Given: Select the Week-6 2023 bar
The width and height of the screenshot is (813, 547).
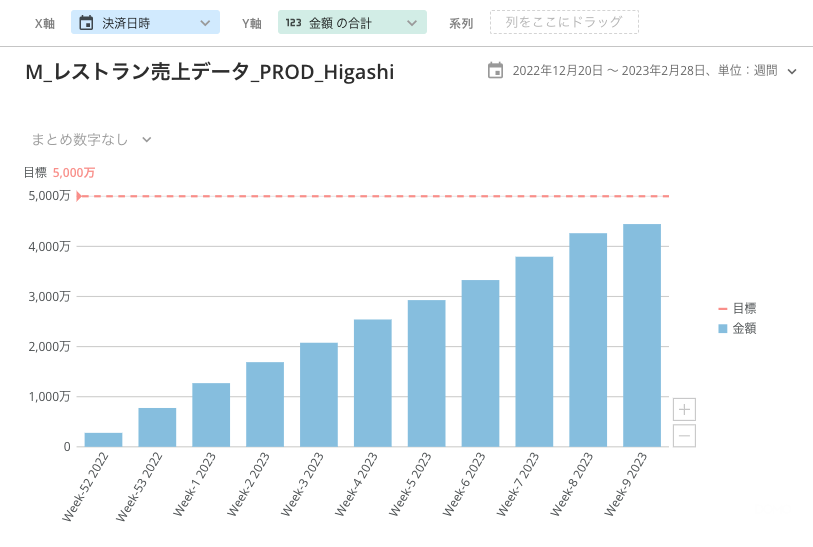Looking at the screenshot, I should coord(481,363).
